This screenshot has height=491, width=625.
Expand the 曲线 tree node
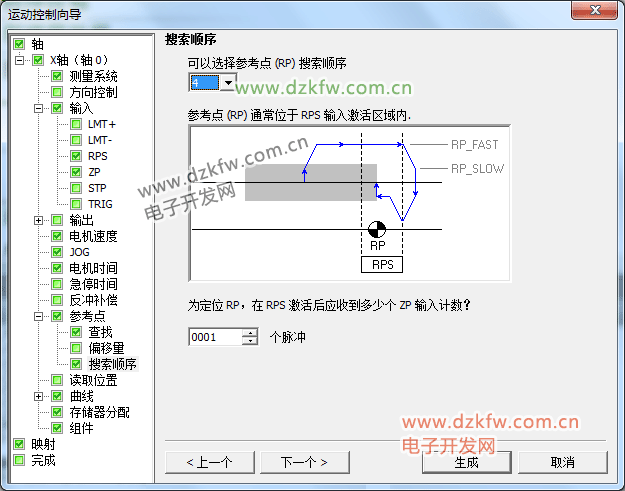(x=39, y=396)
